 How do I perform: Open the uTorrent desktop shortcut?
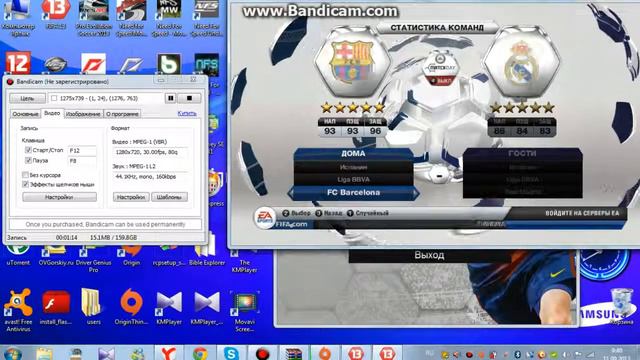[18, 254]
